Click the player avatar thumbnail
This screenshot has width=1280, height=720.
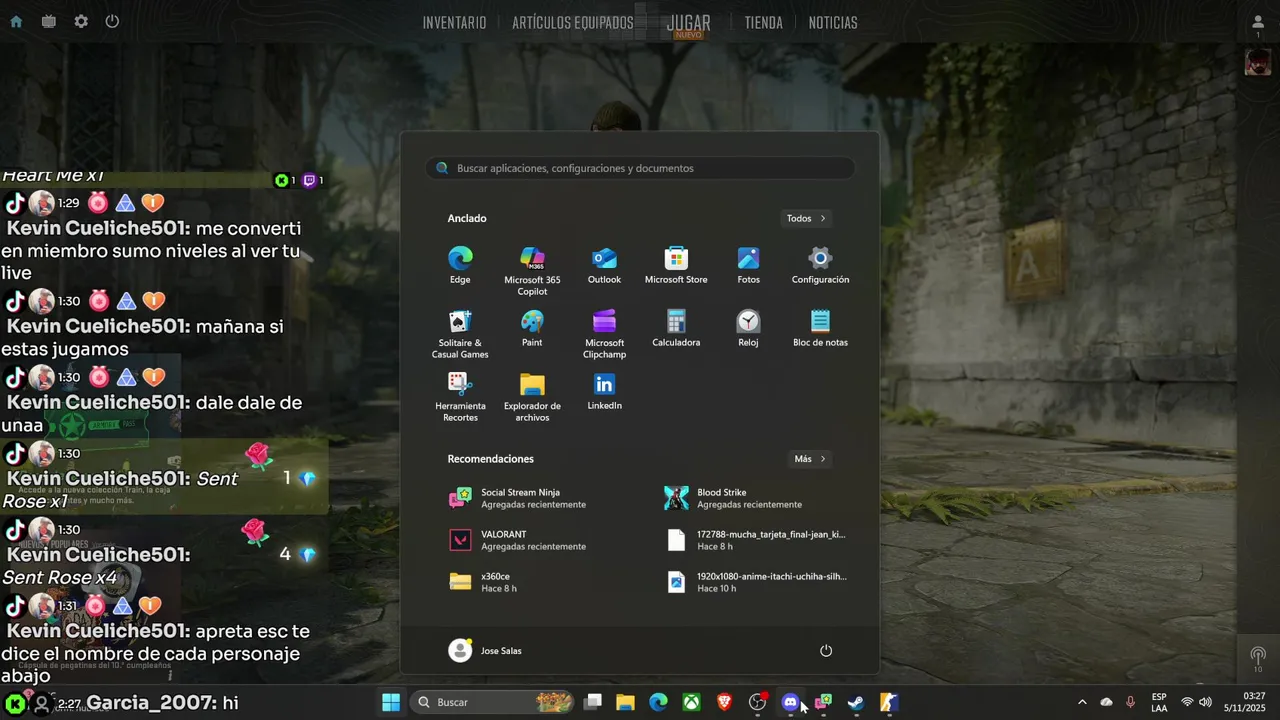[x=1258, y=62]
